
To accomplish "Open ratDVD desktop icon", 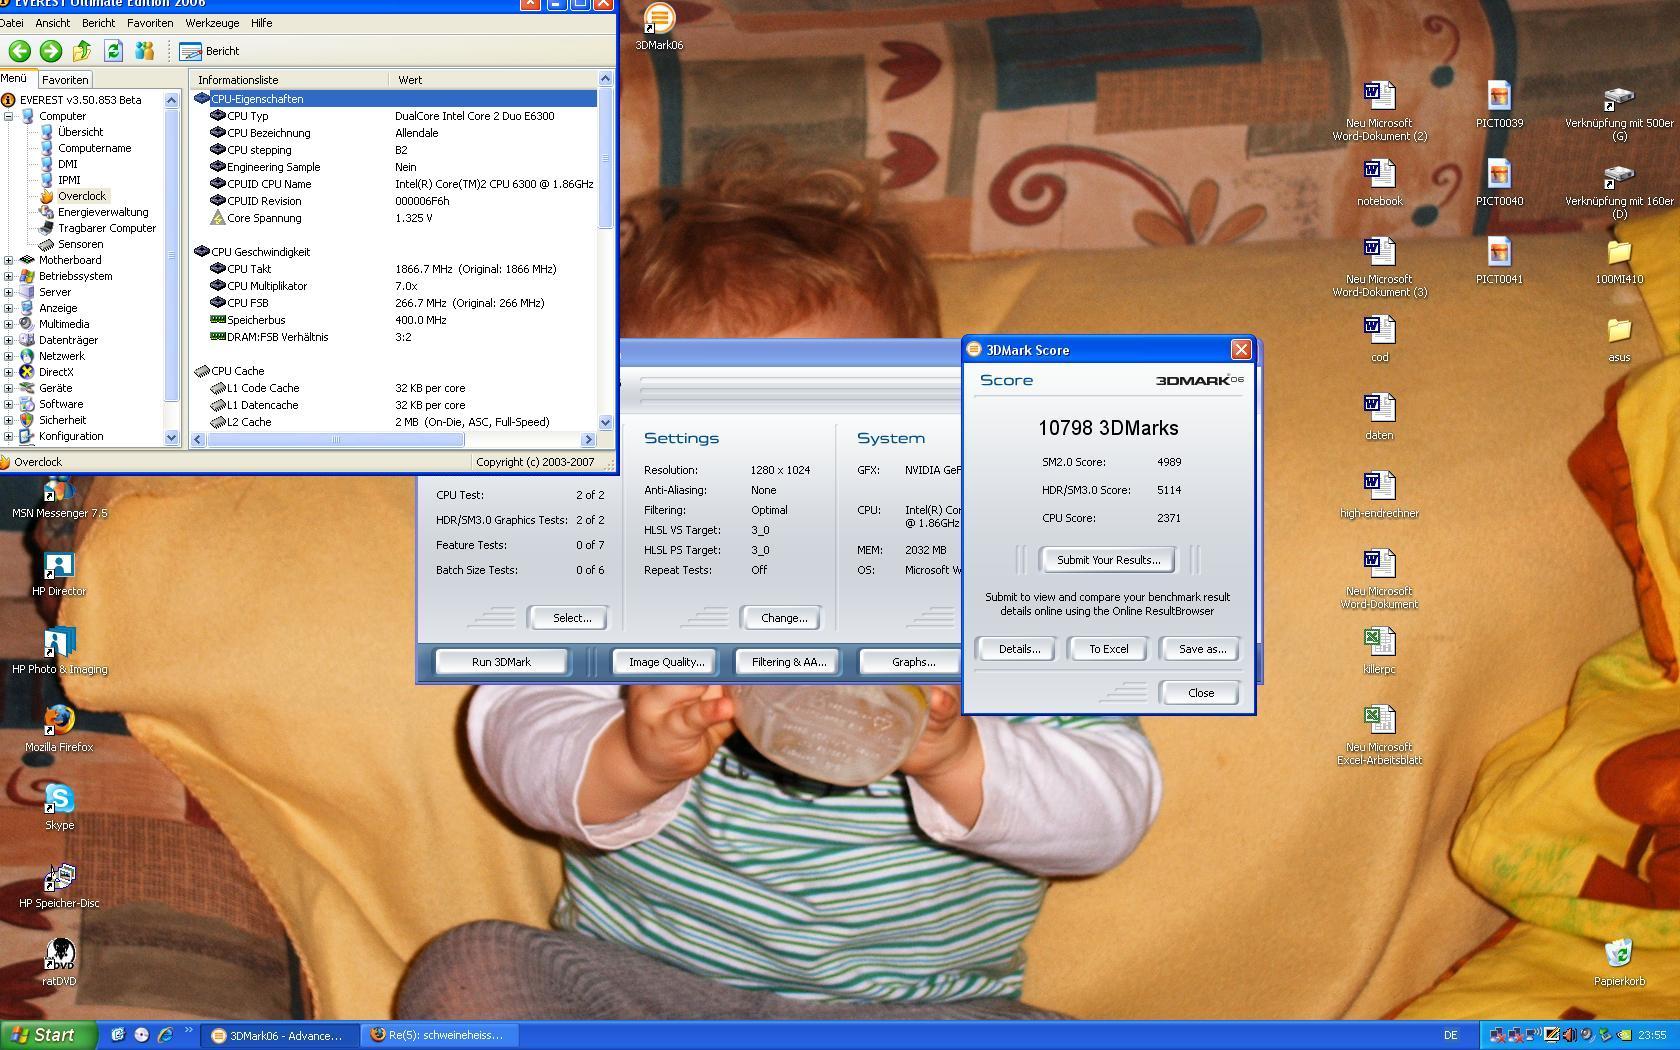I will coord(59,963).
